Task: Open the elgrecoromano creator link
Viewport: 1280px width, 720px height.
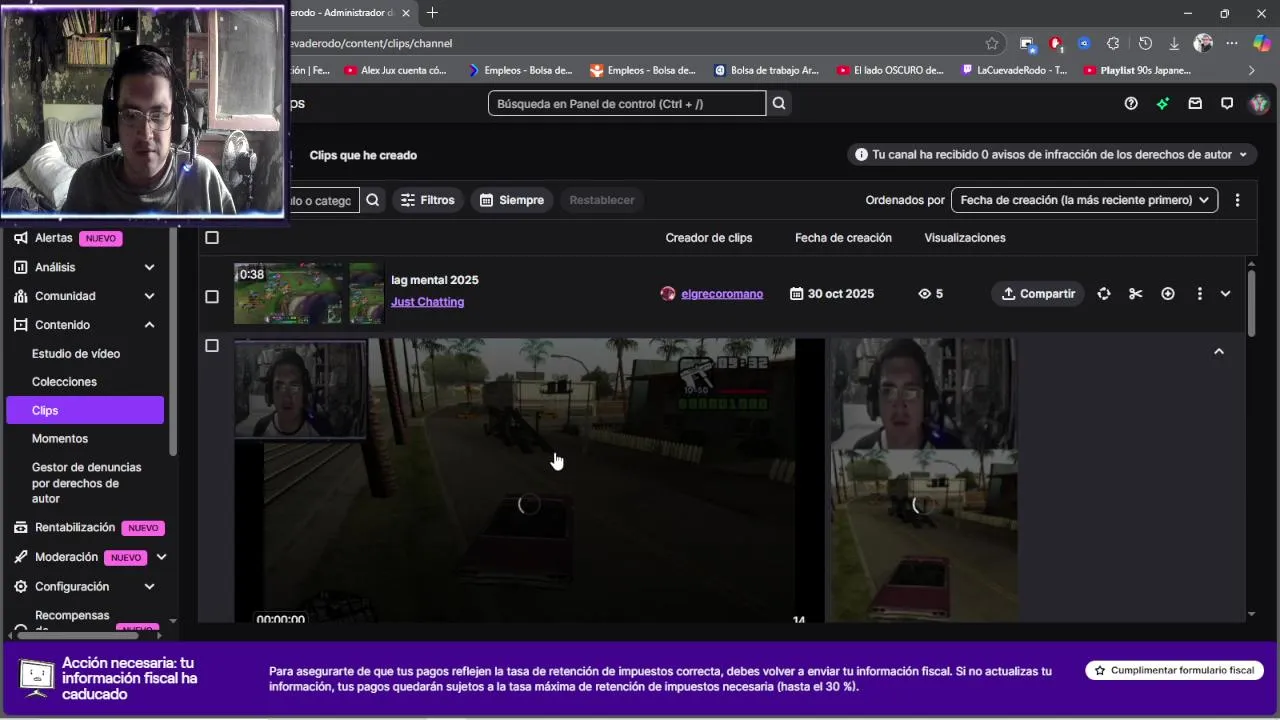Action: tap(722, 294)
